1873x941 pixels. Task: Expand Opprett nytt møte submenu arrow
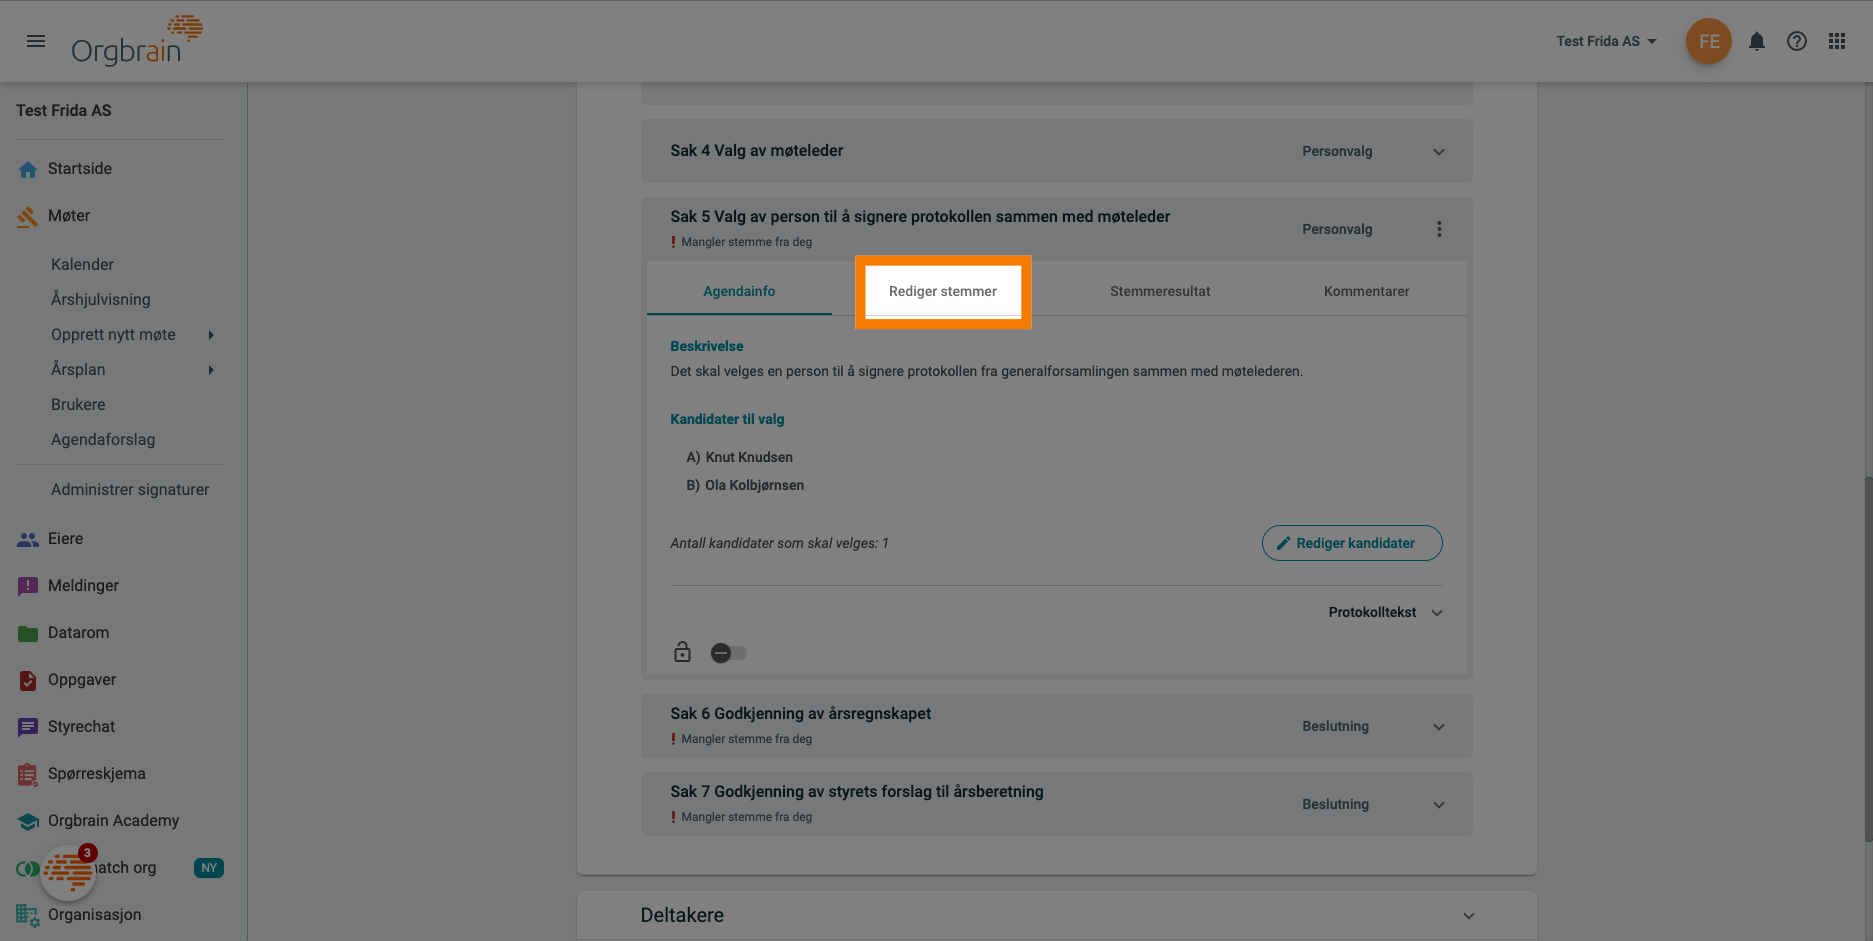click(211, 335)
